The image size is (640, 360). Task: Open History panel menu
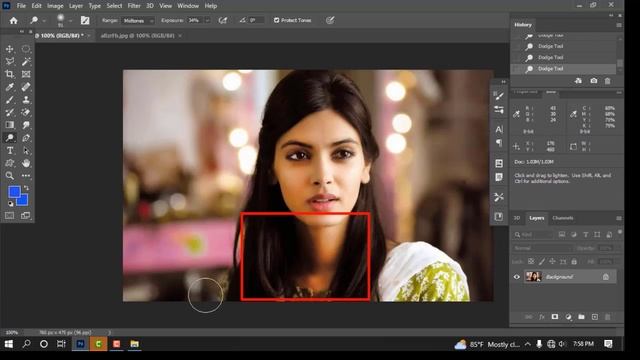tap(619, 25)
